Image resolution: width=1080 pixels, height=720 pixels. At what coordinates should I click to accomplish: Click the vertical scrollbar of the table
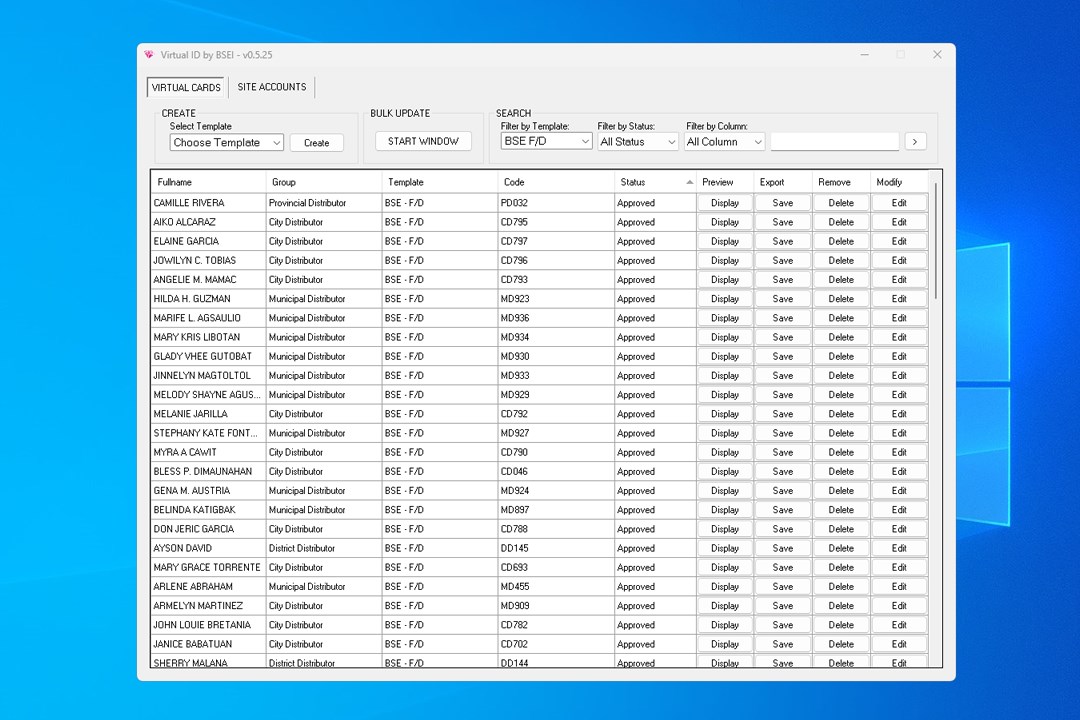935,241
